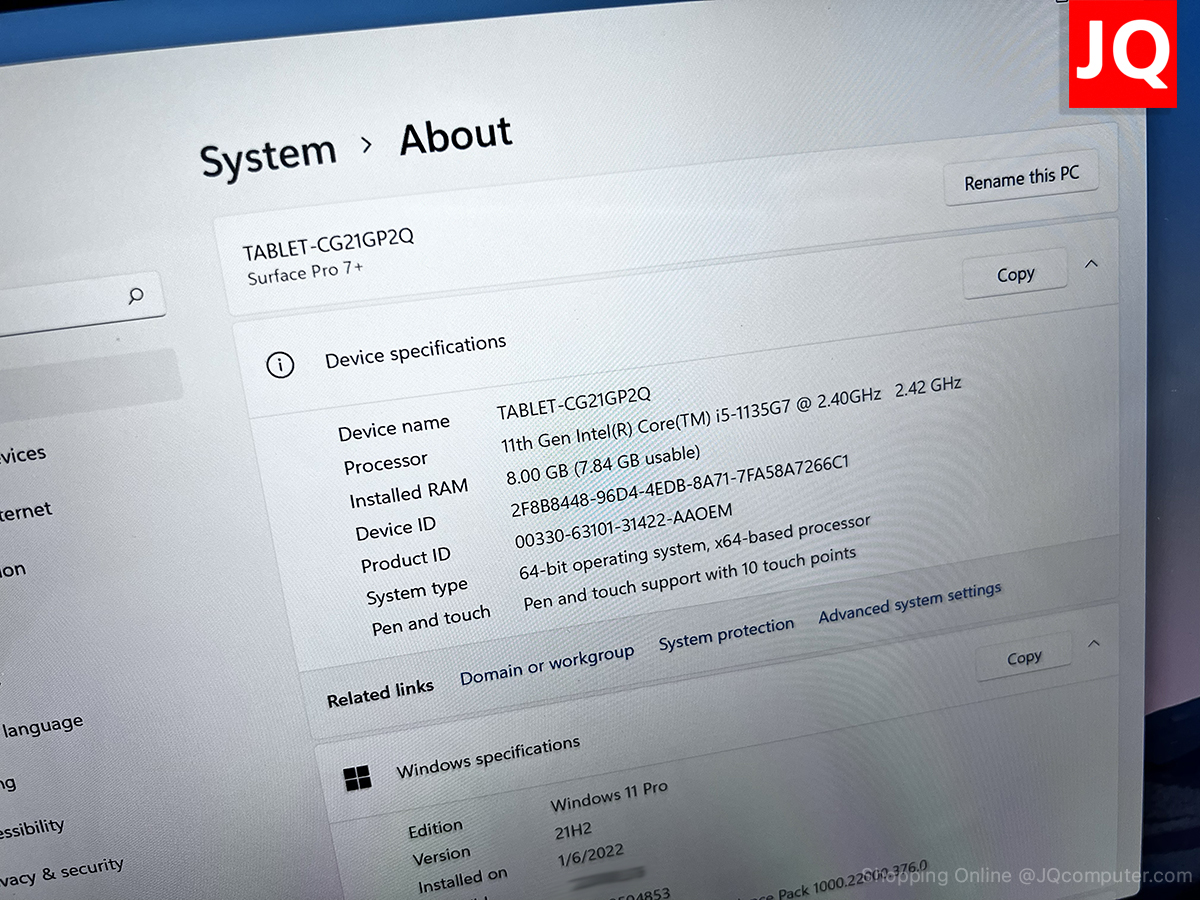1200x900 pixels.
Task: Open the language sidebar item
Action: [42, 727]
